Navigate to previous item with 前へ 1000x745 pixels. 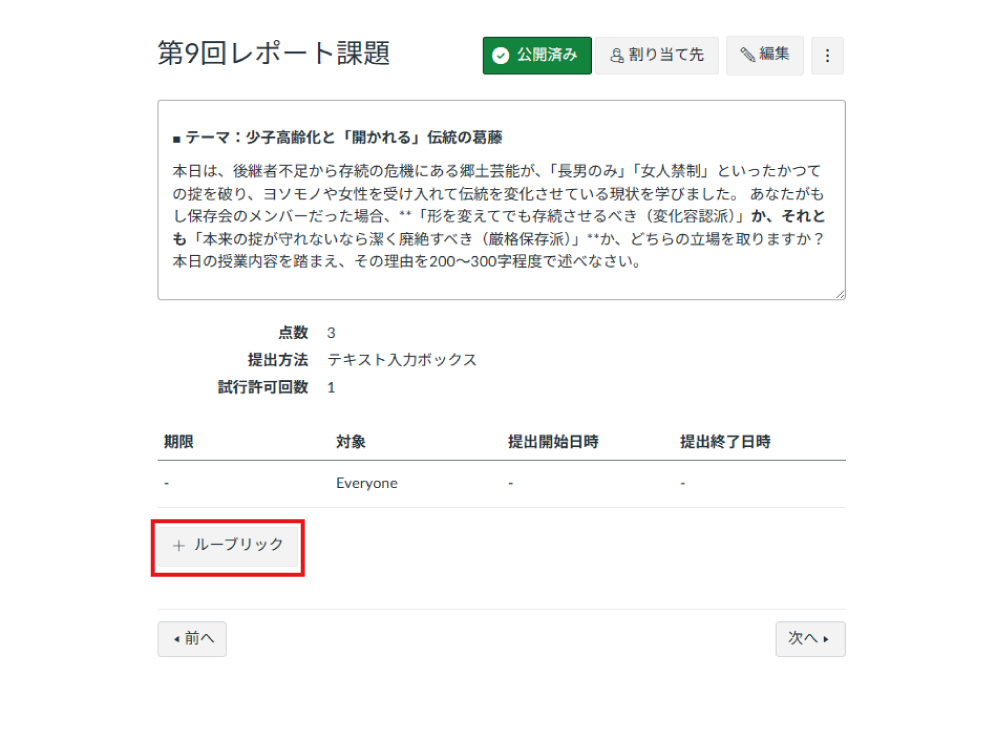click(x=192, y=639)
